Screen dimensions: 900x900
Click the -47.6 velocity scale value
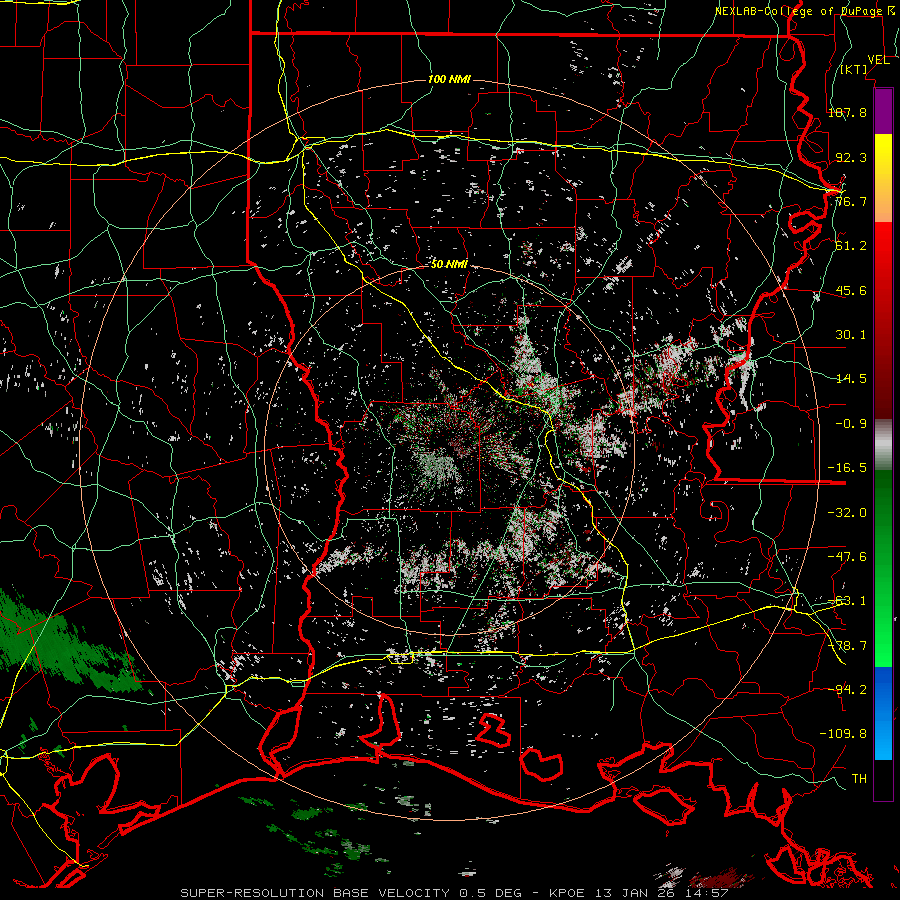847,557
